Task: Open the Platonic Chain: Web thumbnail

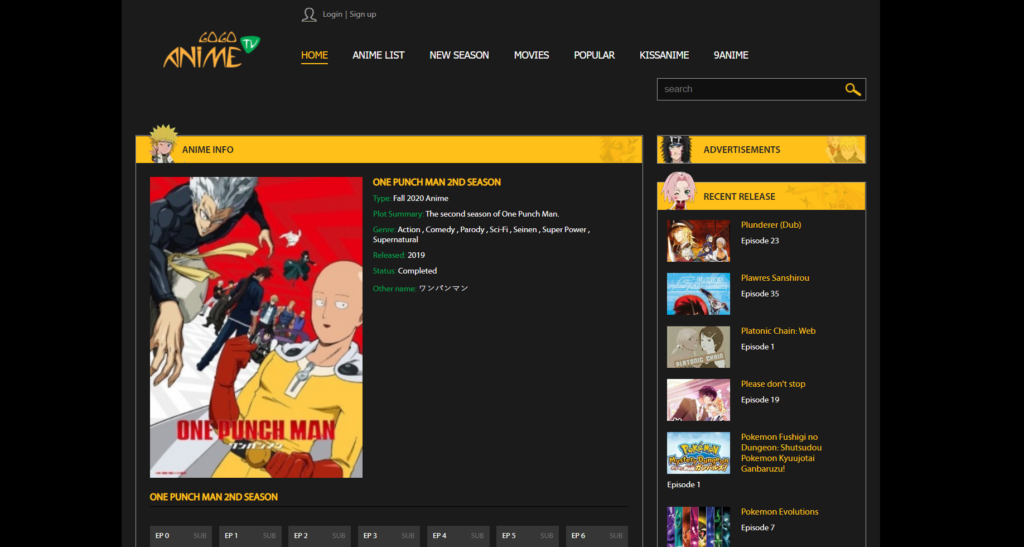Action: [698, 347]
